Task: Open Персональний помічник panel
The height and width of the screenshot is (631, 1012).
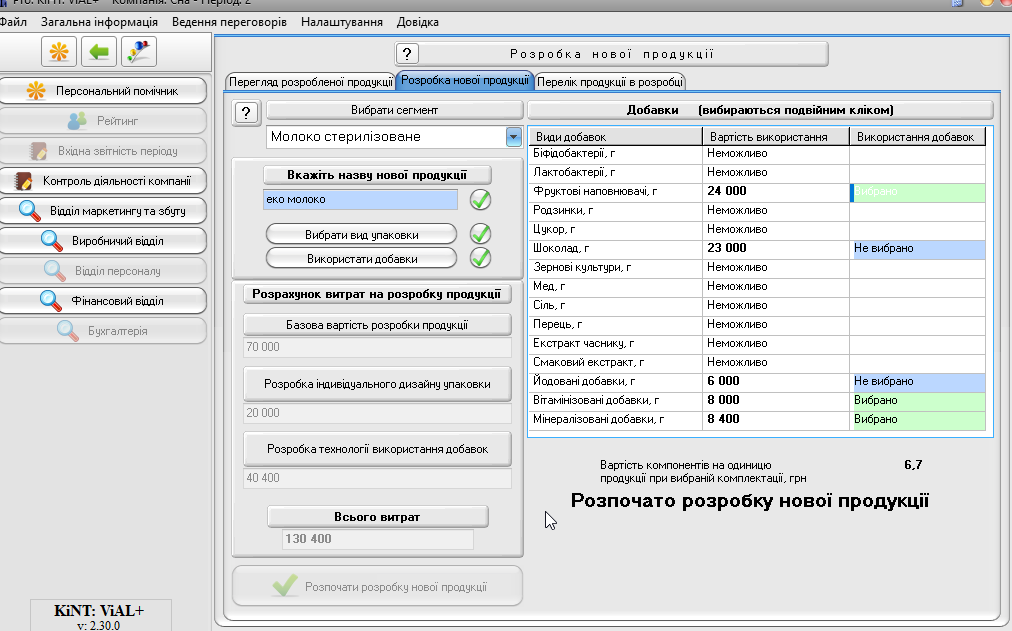Action: [x=104, y=91]
